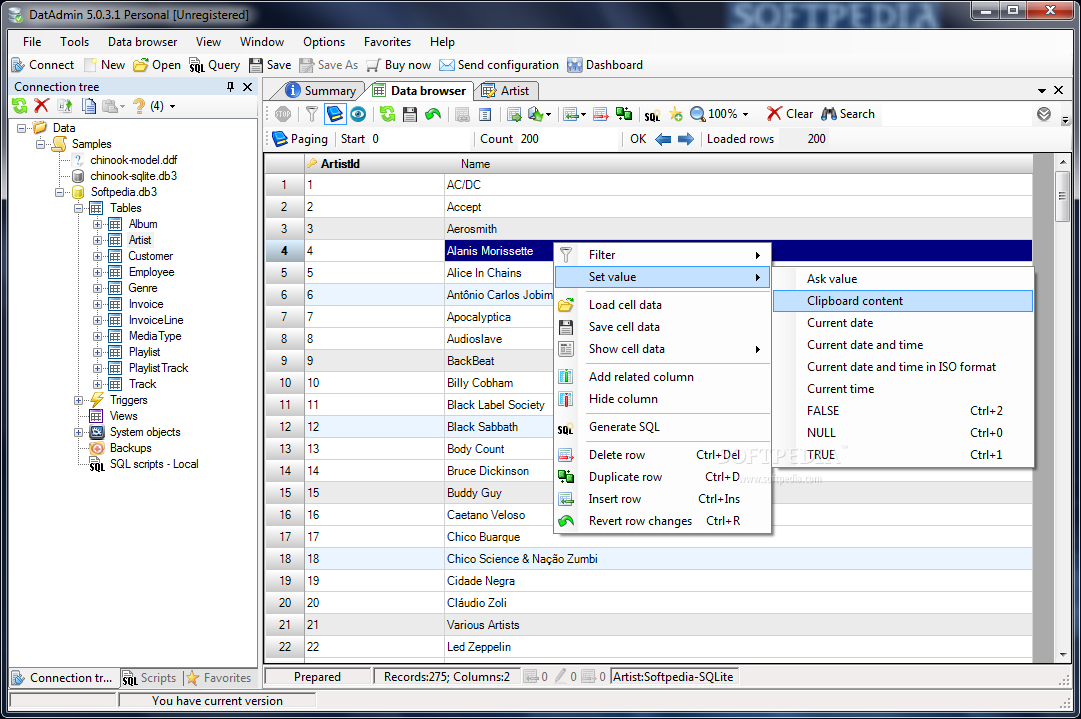
Task: Click the funnel filter icon in the toolbar
Action: (312, 114)
